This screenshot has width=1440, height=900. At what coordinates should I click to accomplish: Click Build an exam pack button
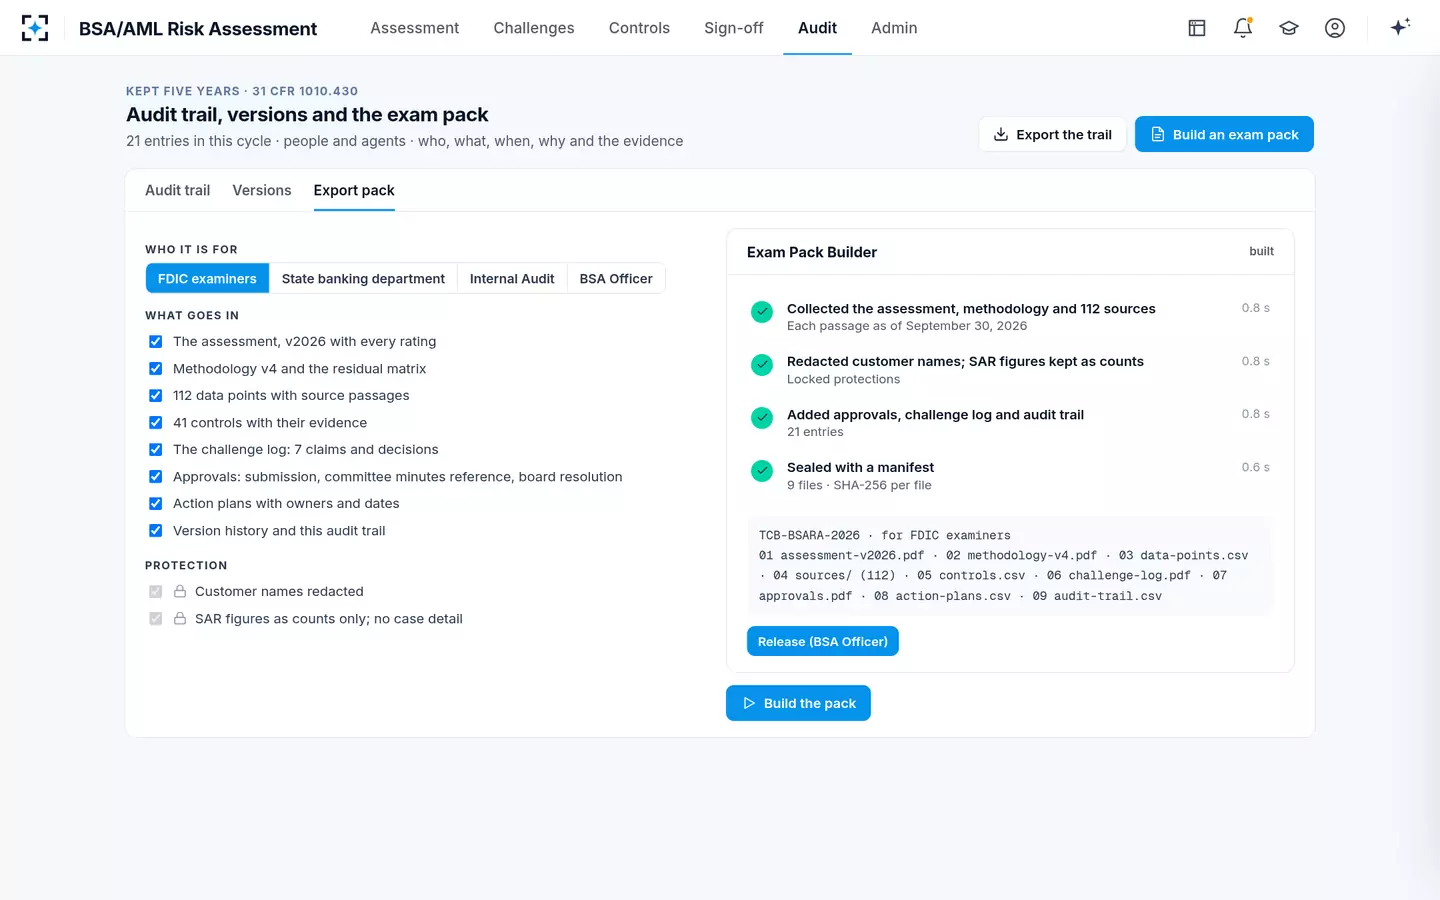(x=1224, y=135)
